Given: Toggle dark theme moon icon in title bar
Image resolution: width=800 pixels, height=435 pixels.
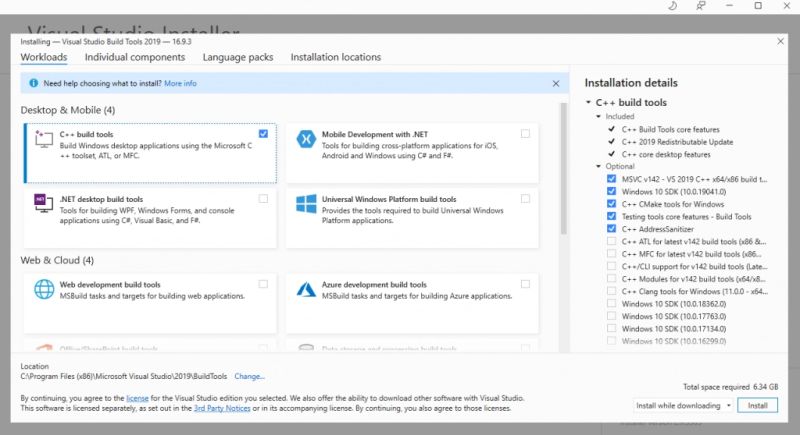Looking at the screenshot, I should (672, 6).
